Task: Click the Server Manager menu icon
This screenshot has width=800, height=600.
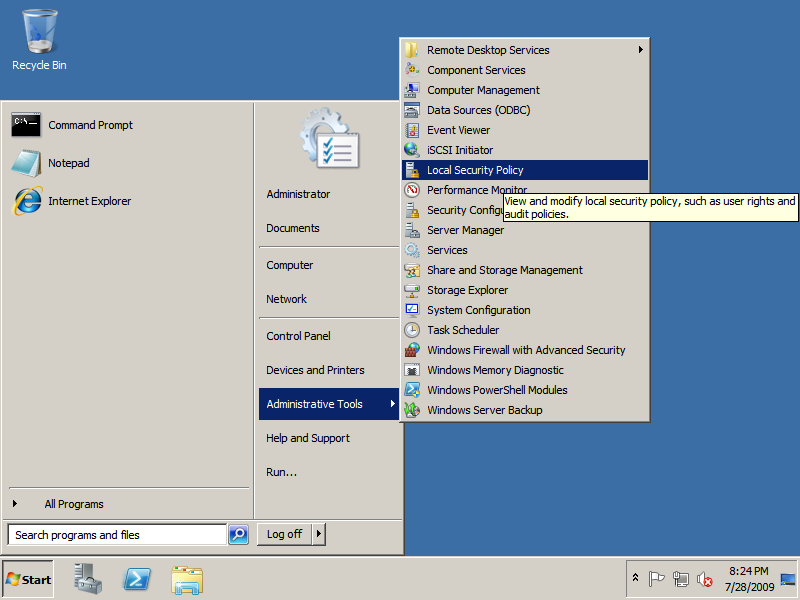Action: tap(412, 230)
